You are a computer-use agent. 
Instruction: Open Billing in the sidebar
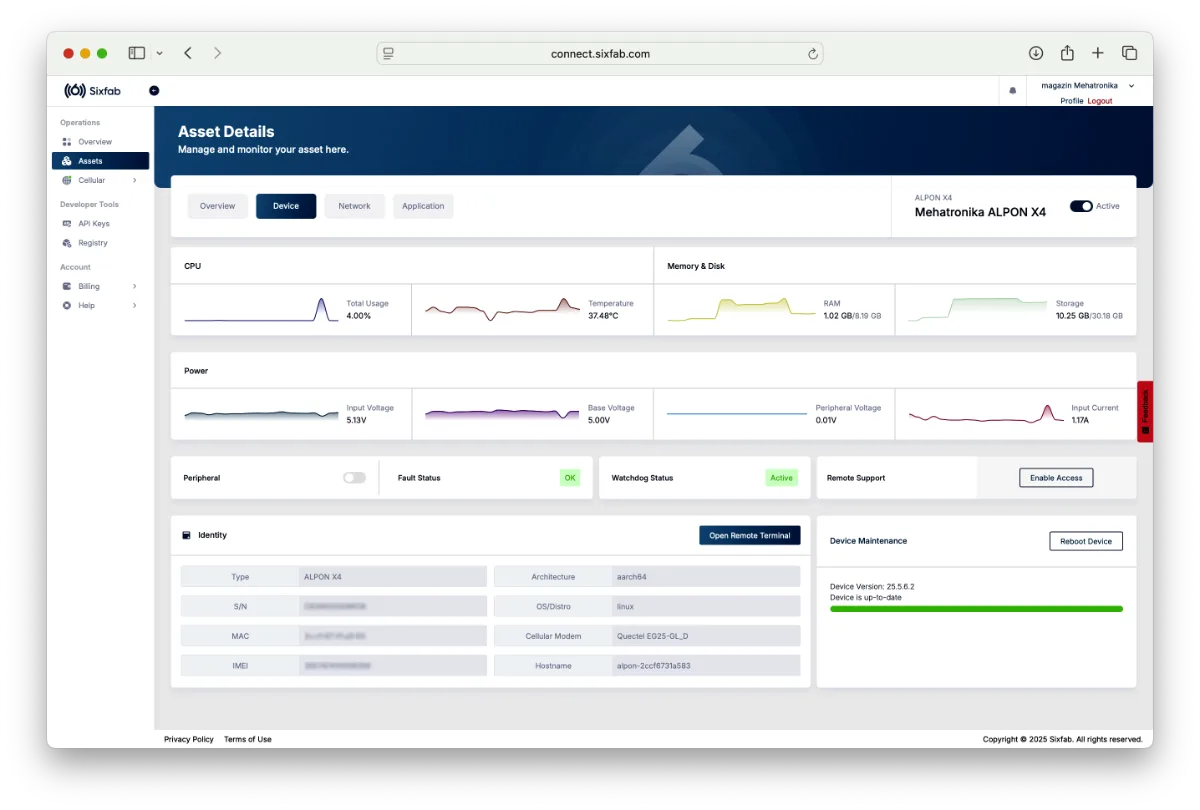(100, 286)
